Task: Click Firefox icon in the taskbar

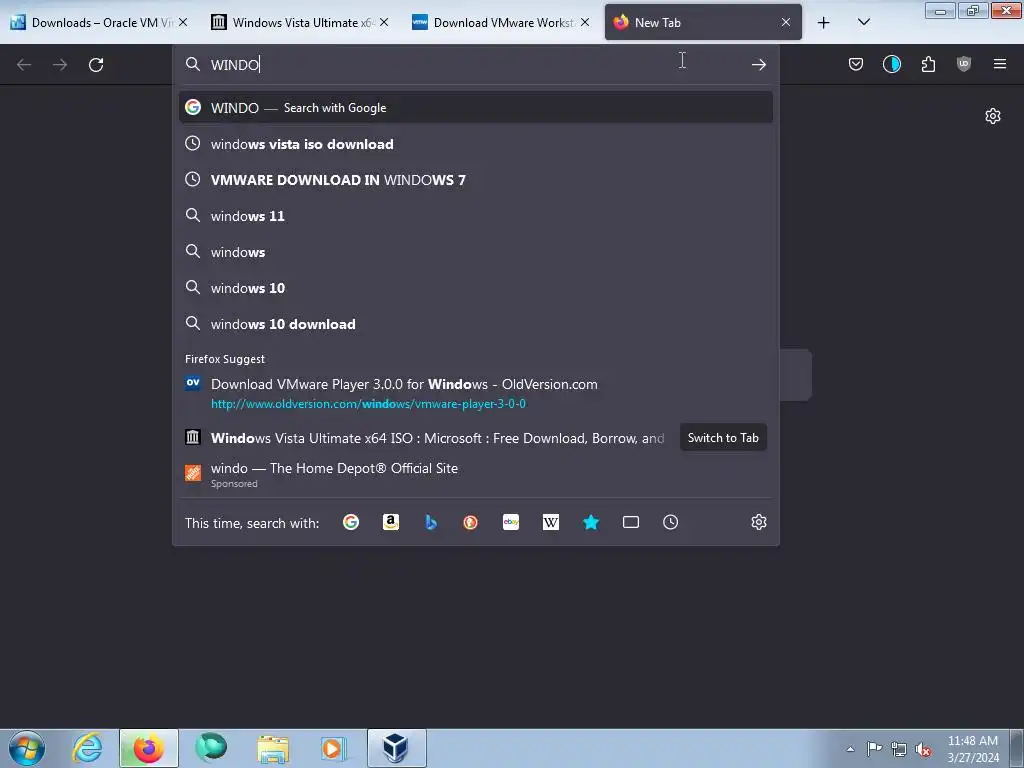Action: click(x=149, y=748)
